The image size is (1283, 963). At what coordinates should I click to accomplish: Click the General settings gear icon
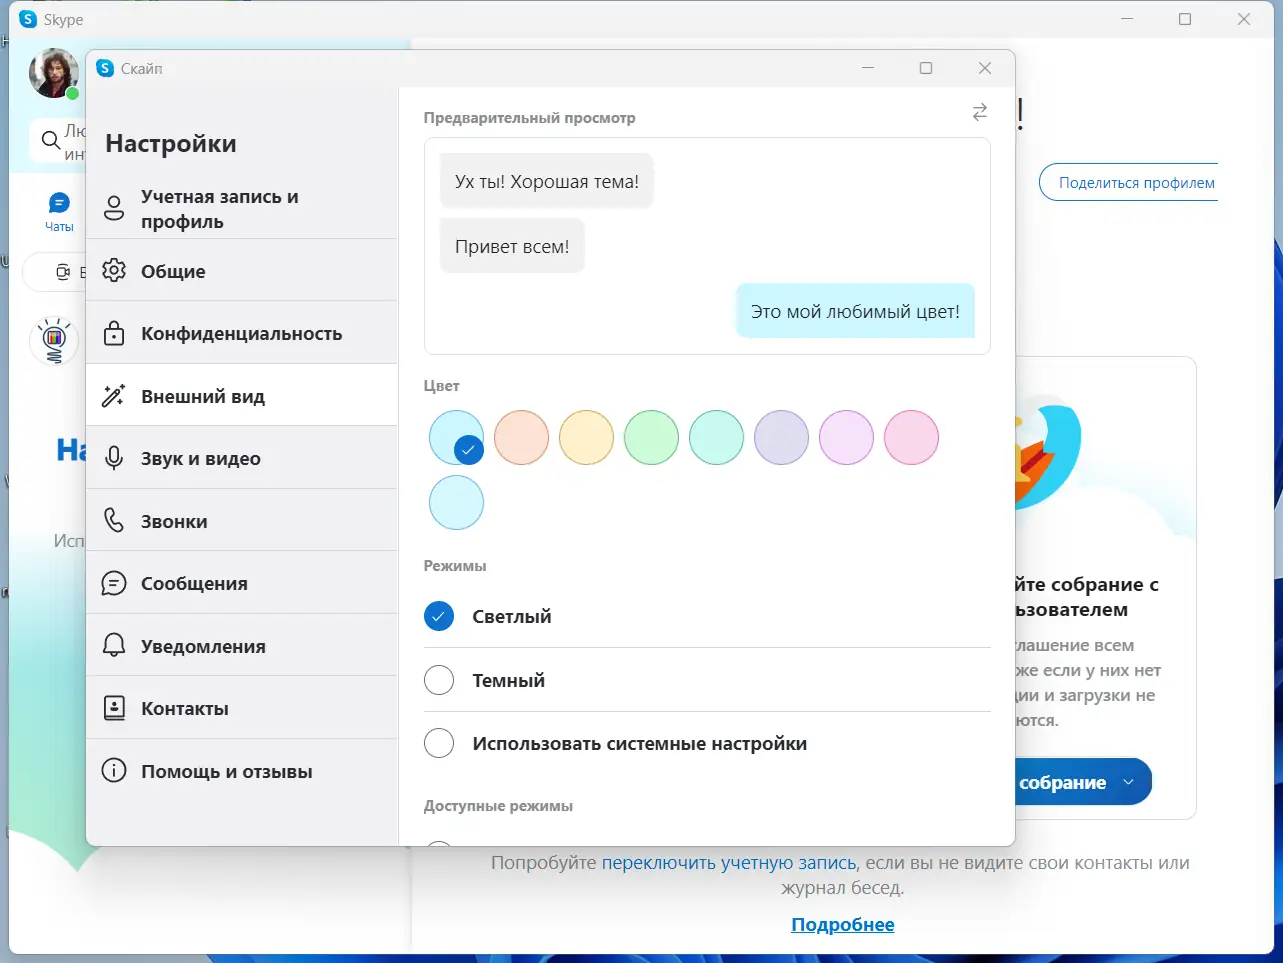(x=114, y=270)
